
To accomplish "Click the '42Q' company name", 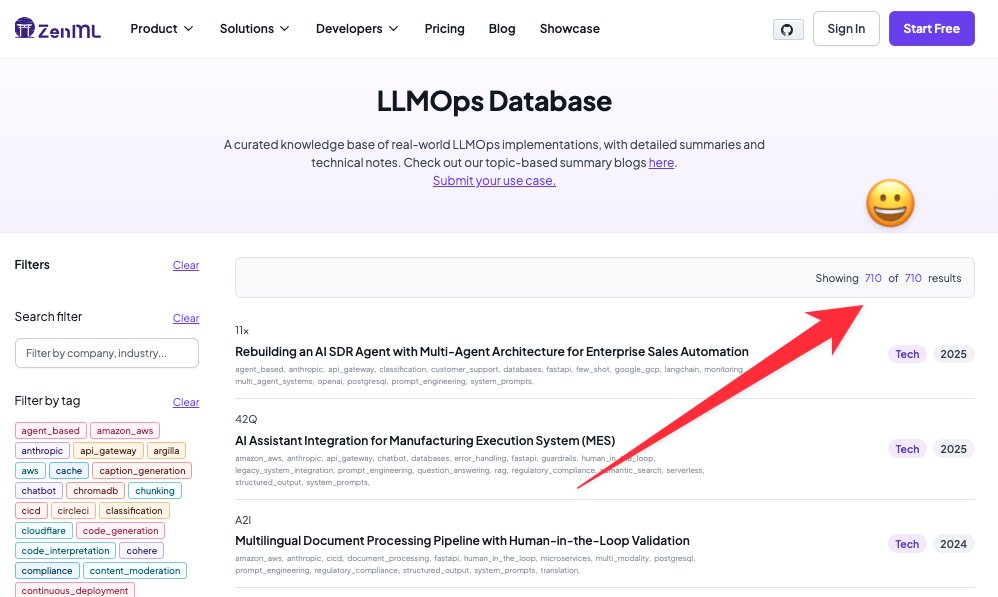I will 246,419.
